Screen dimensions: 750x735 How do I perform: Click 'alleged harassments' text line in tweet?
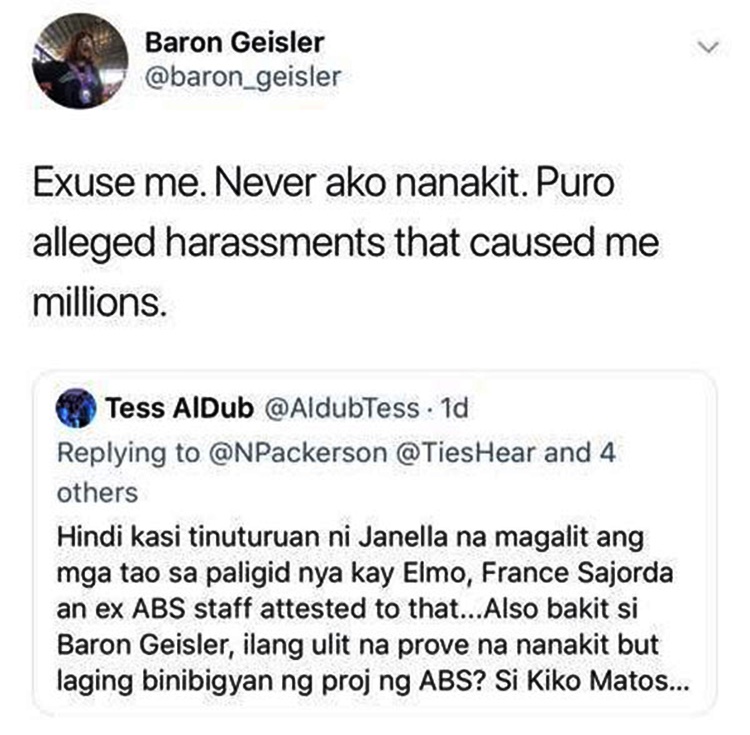(x=346, y=242)
